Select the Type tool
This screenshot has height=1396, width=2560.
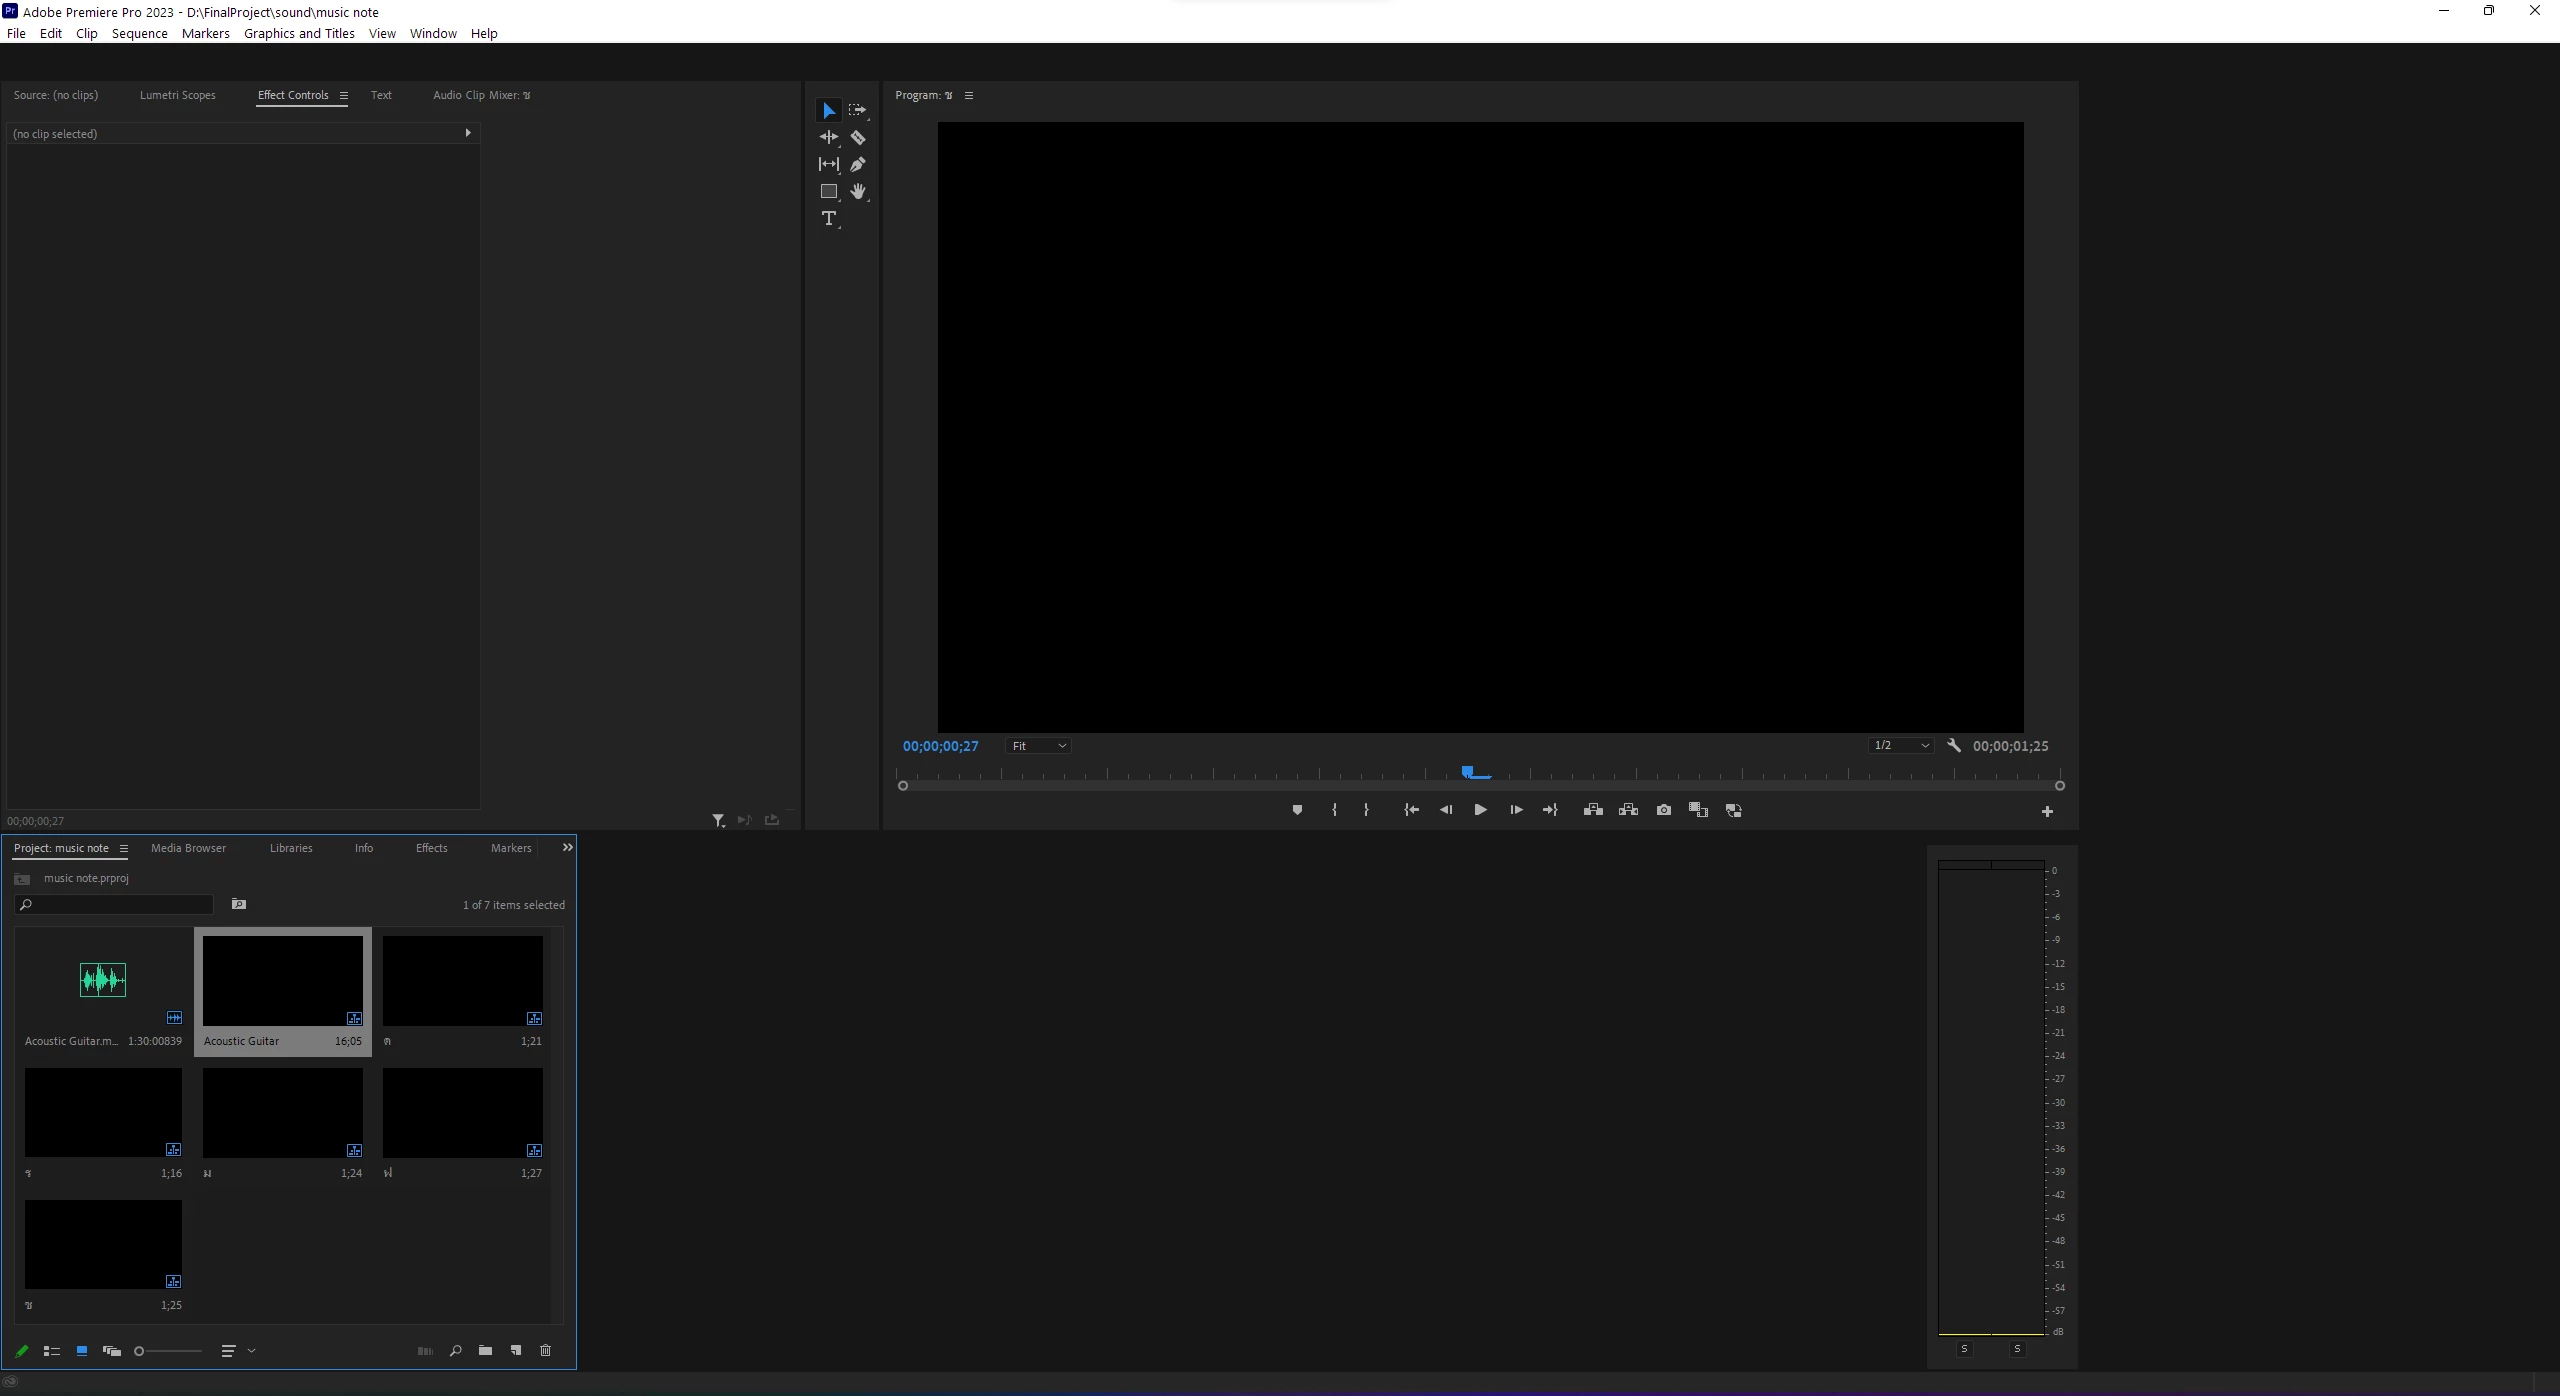[x=829, y=219]
